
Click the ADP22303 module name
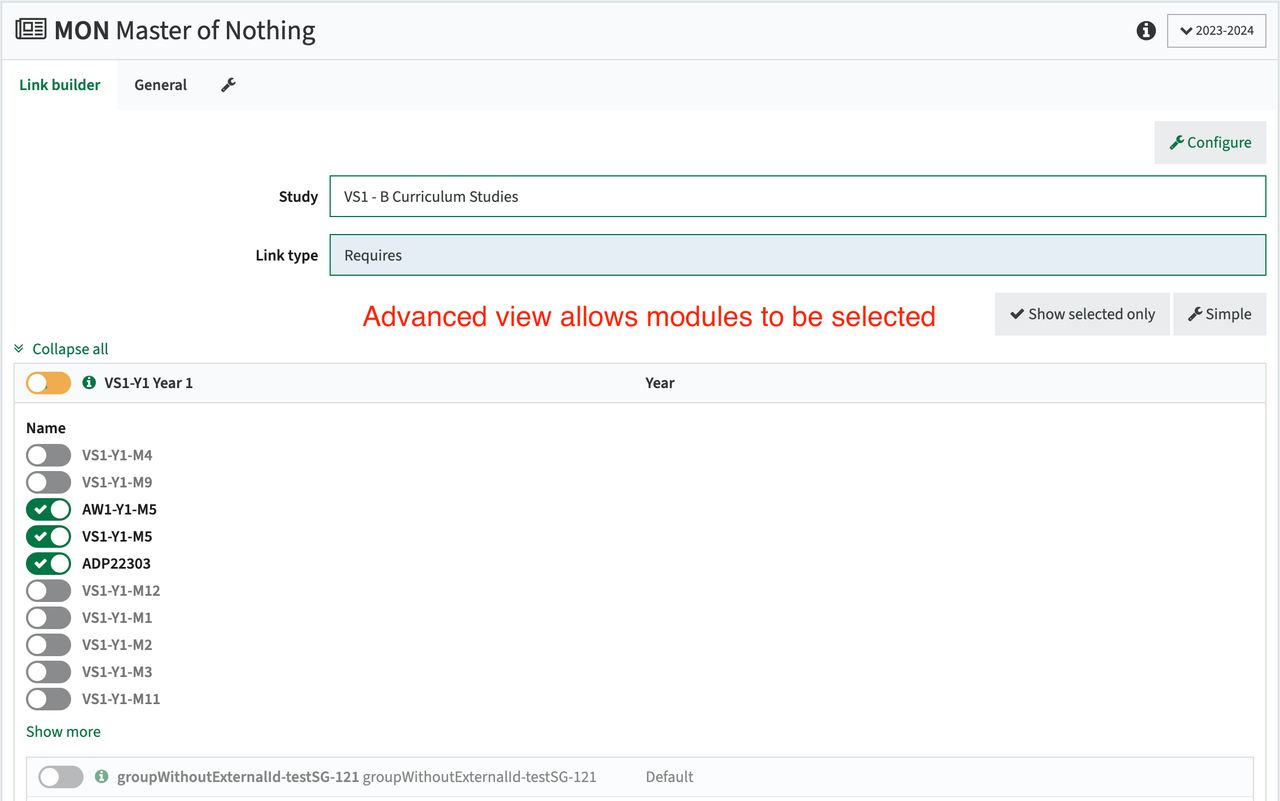[116, 563]
